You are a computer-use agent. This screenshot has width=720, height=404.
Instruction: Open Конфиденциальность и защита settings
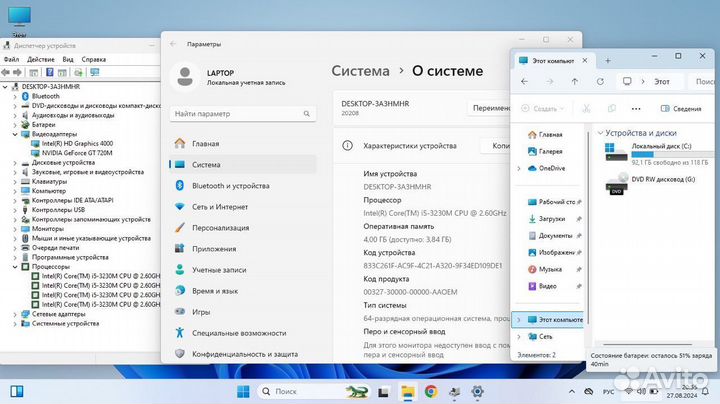pos(242,354)
